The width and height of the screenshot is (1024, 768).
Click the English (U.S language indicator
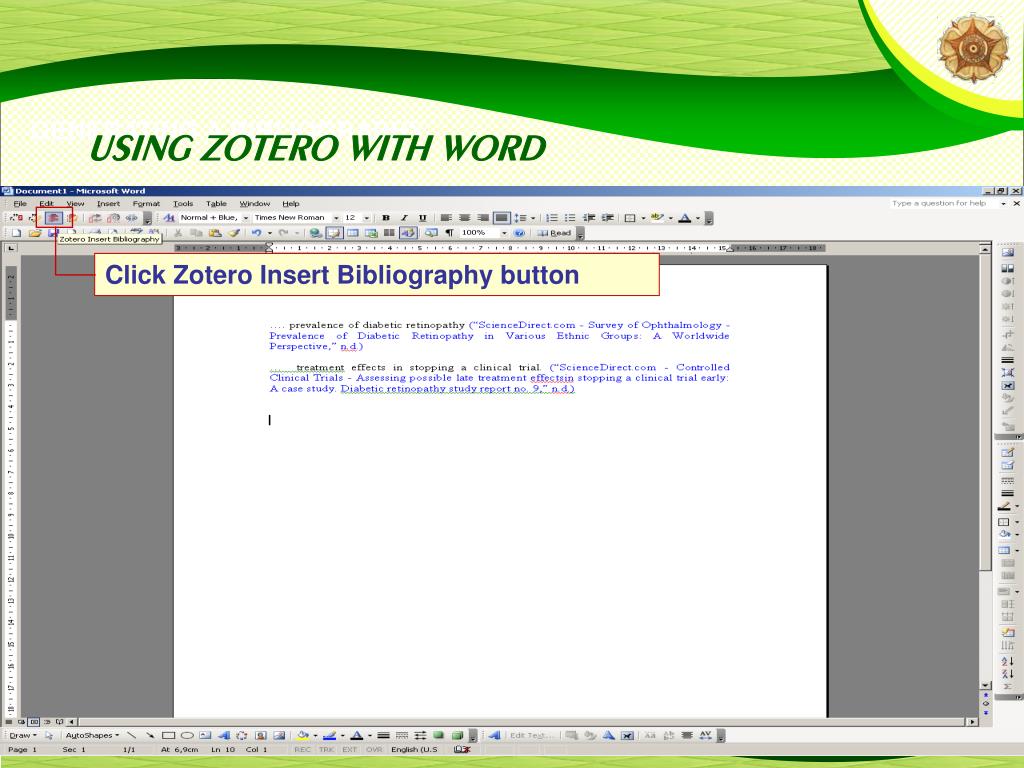coord(414,750)
